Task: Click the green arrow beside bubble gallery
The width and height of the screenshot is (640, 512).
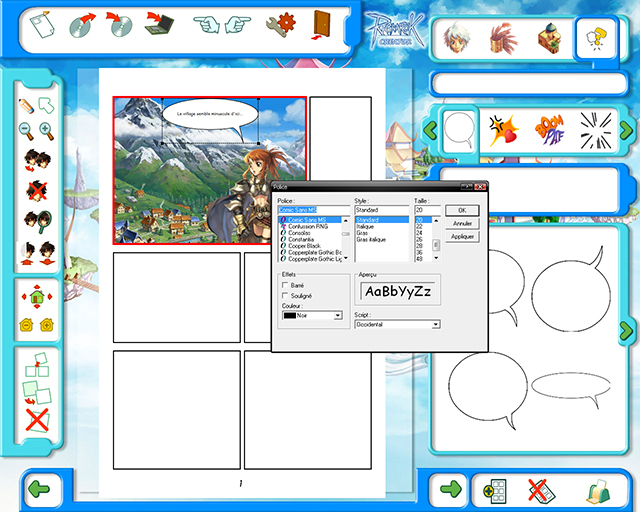Action: [626, 331]
